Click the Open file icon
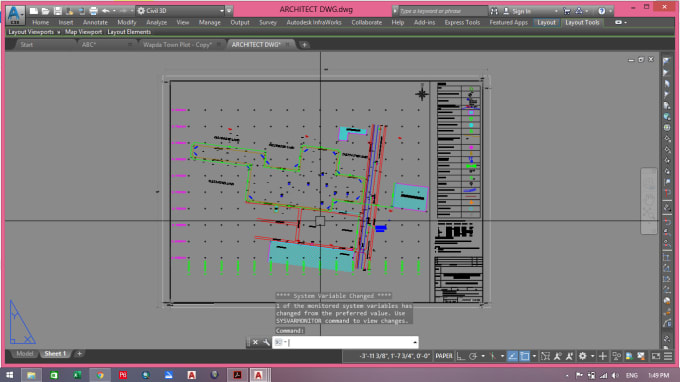The width and height of the screenshot is (680, 382). click(x=45, y=11)
